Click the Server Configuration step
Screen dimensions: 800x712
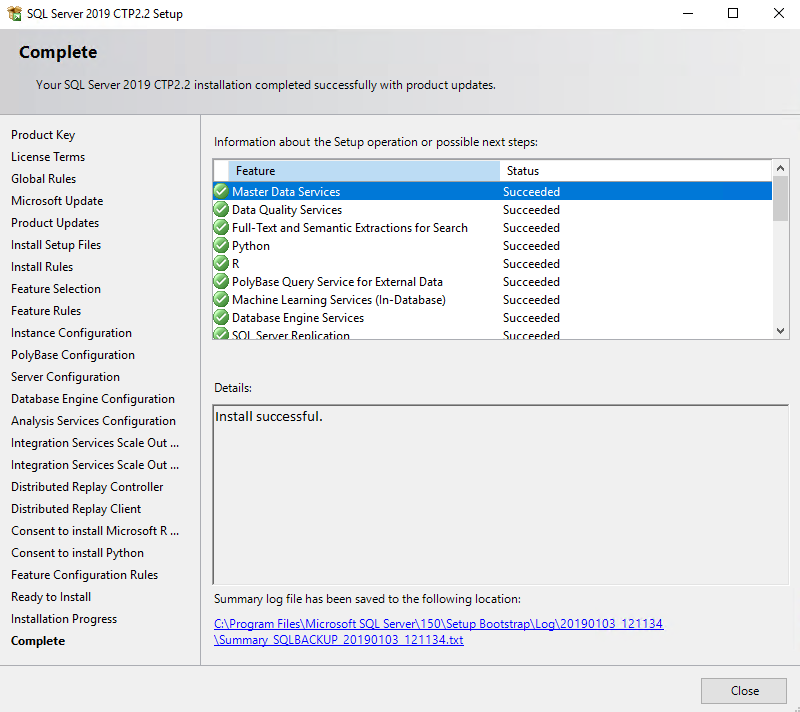(x=65, y=377)
